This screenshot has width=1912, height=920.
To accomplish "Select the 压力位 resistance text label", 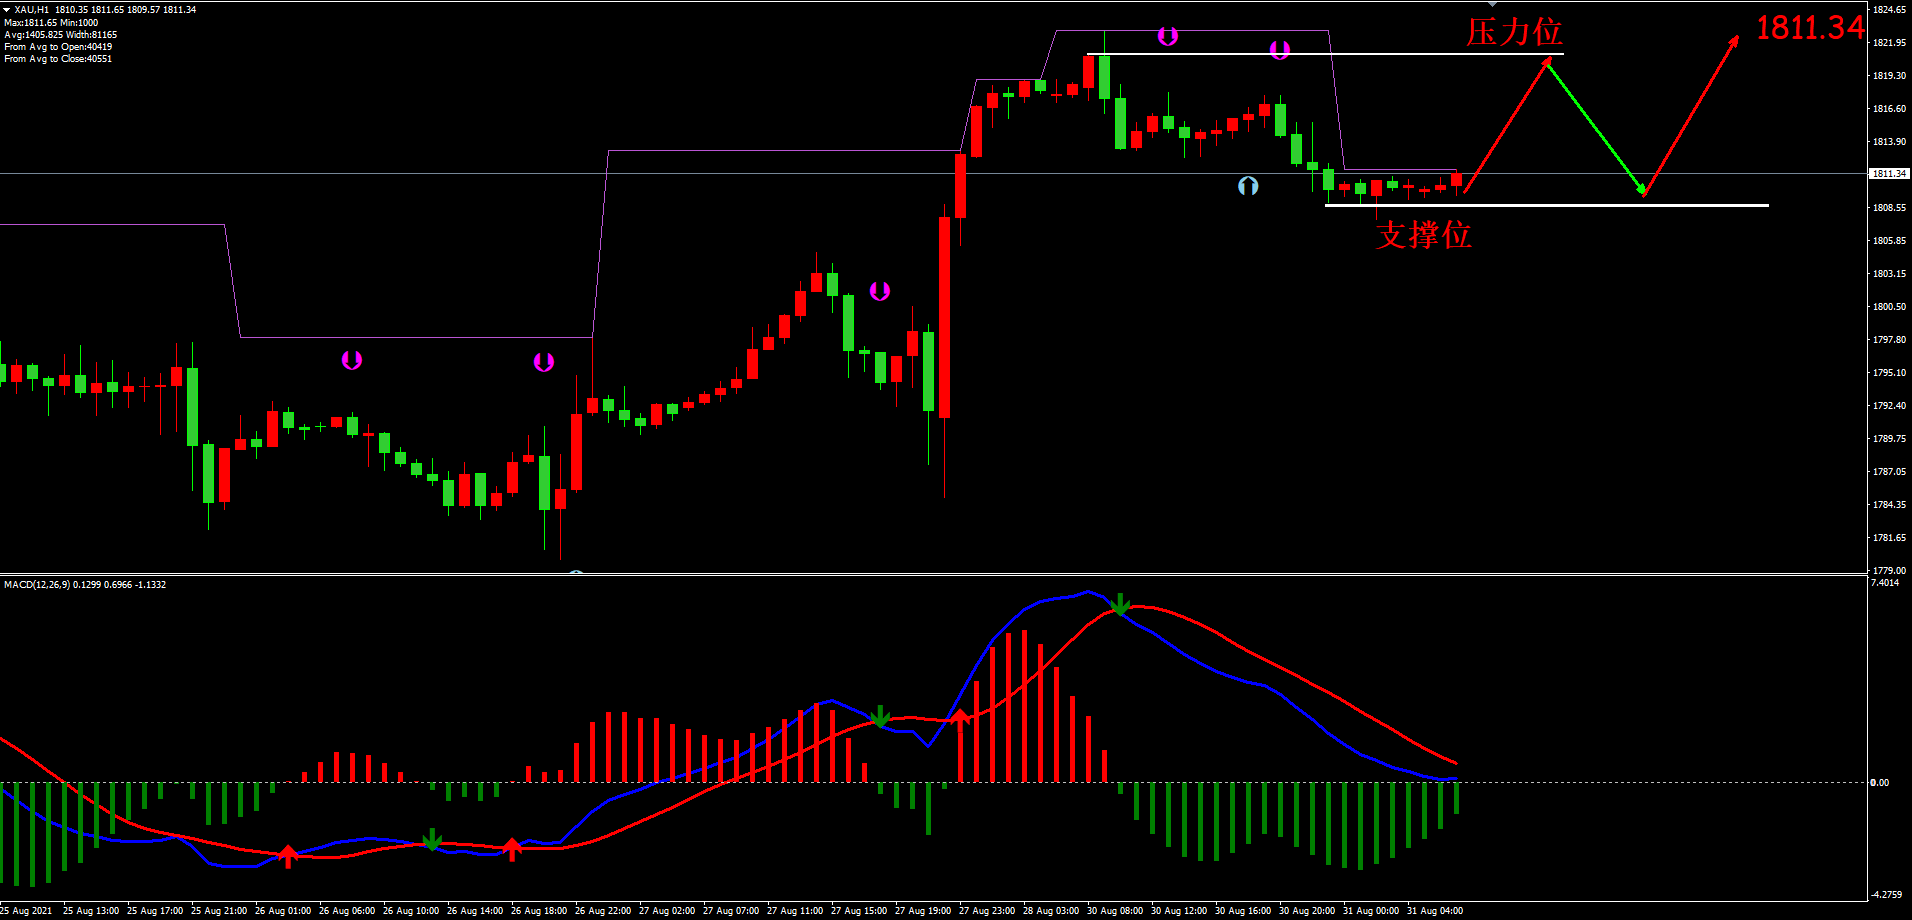I will pyautogui.click(x=1514, y=31).
